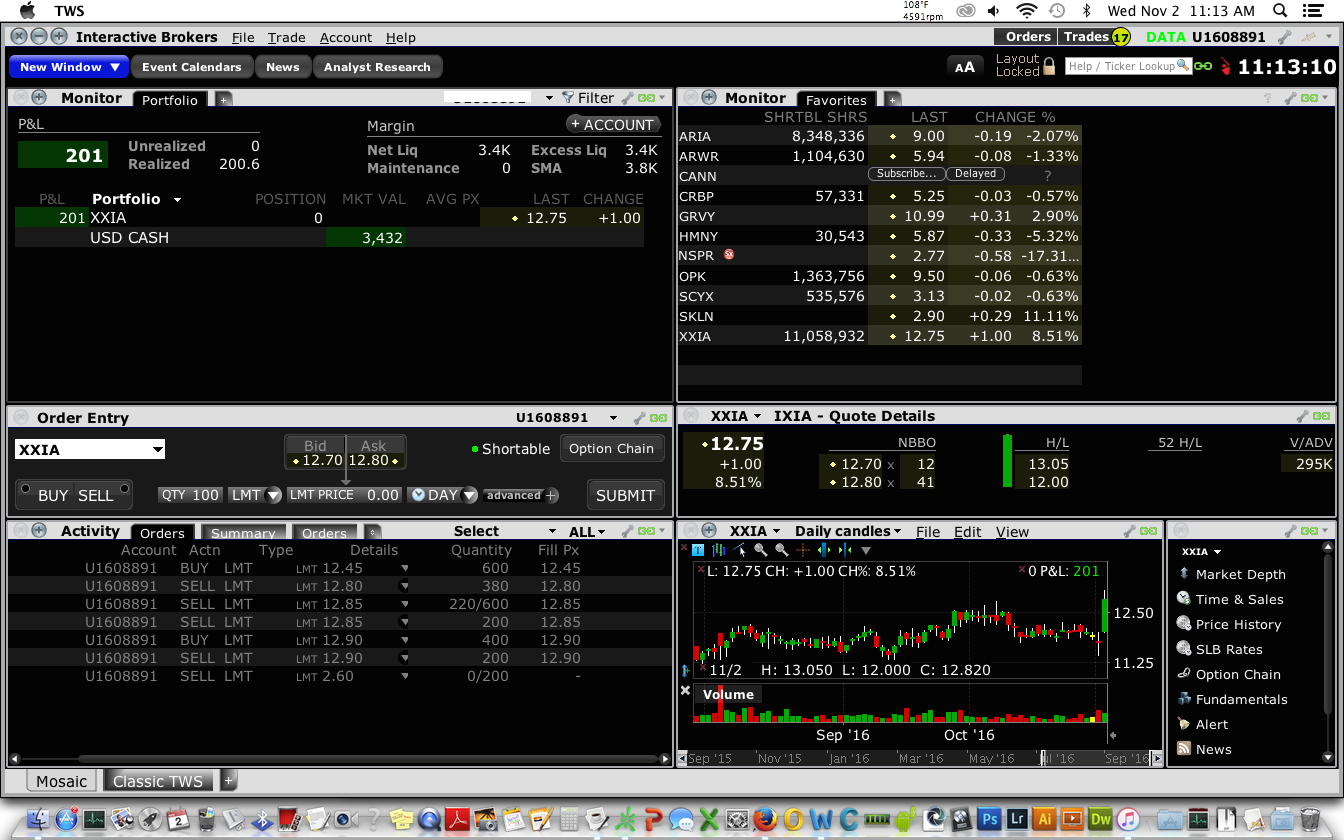Open the File menu in Interactive Brokers

(x=243, y=37)
